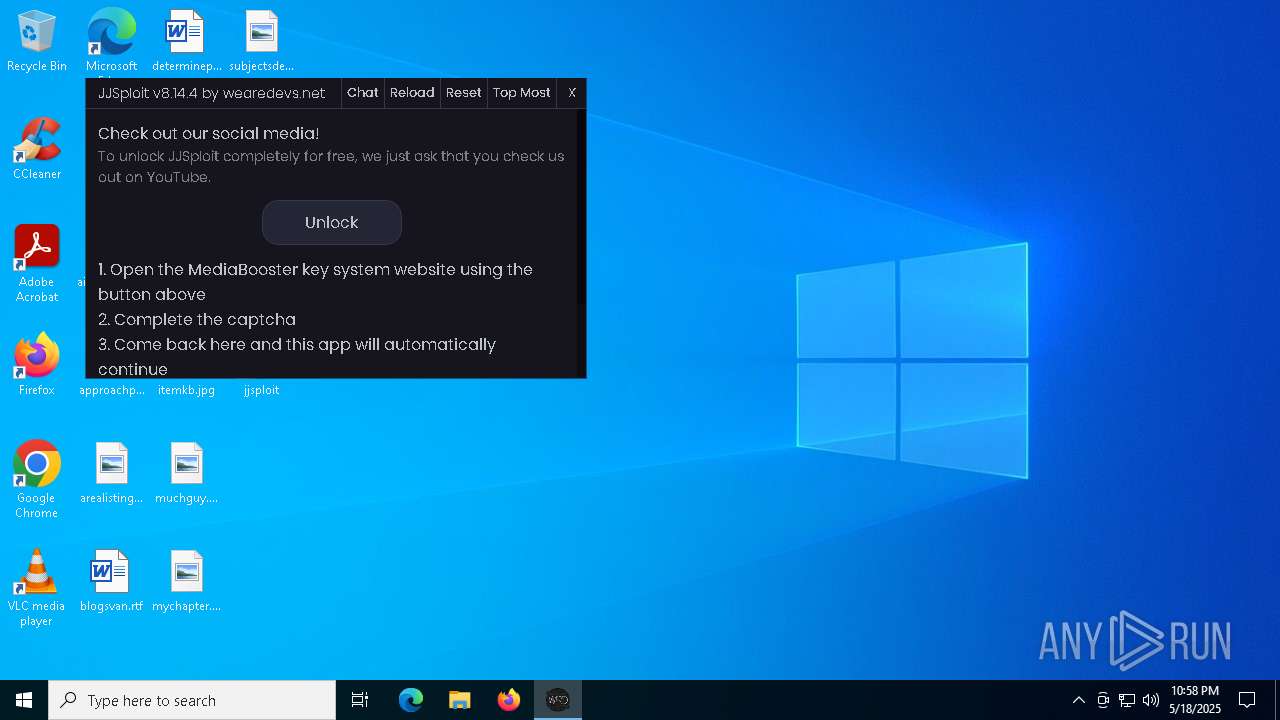
Task: Click the 'Check out our social media!' heading
Action: point(209,133)
